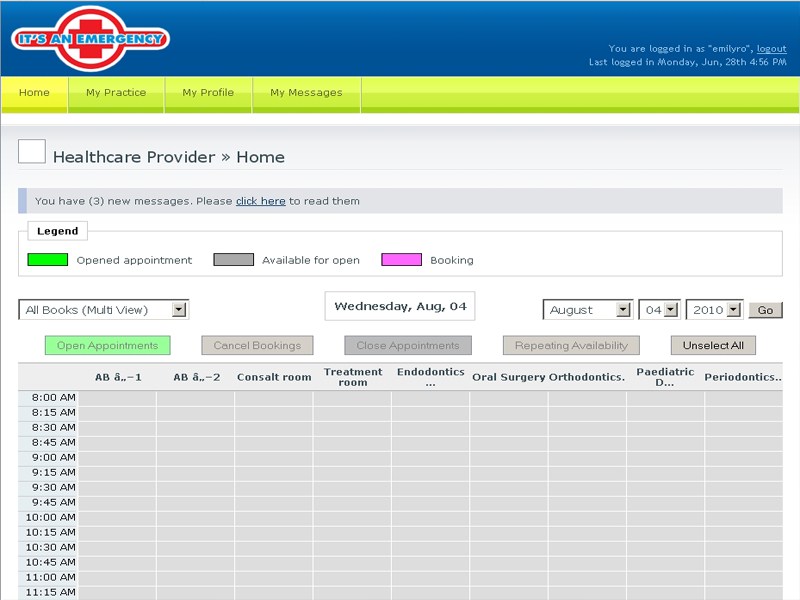Open the day 04 dropdown

pos(659,310)
